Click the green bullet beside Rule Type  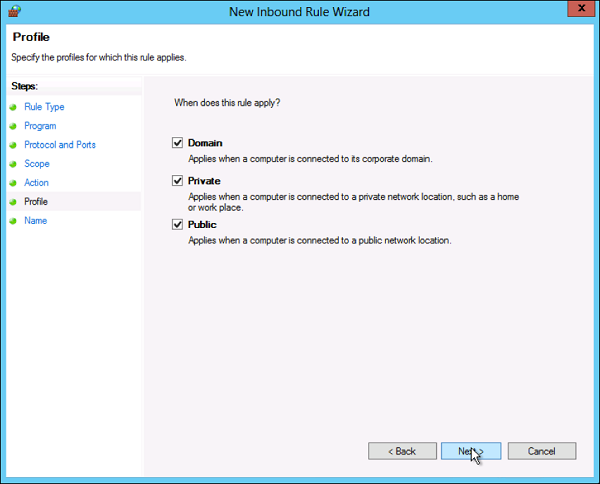click(13, 107)
